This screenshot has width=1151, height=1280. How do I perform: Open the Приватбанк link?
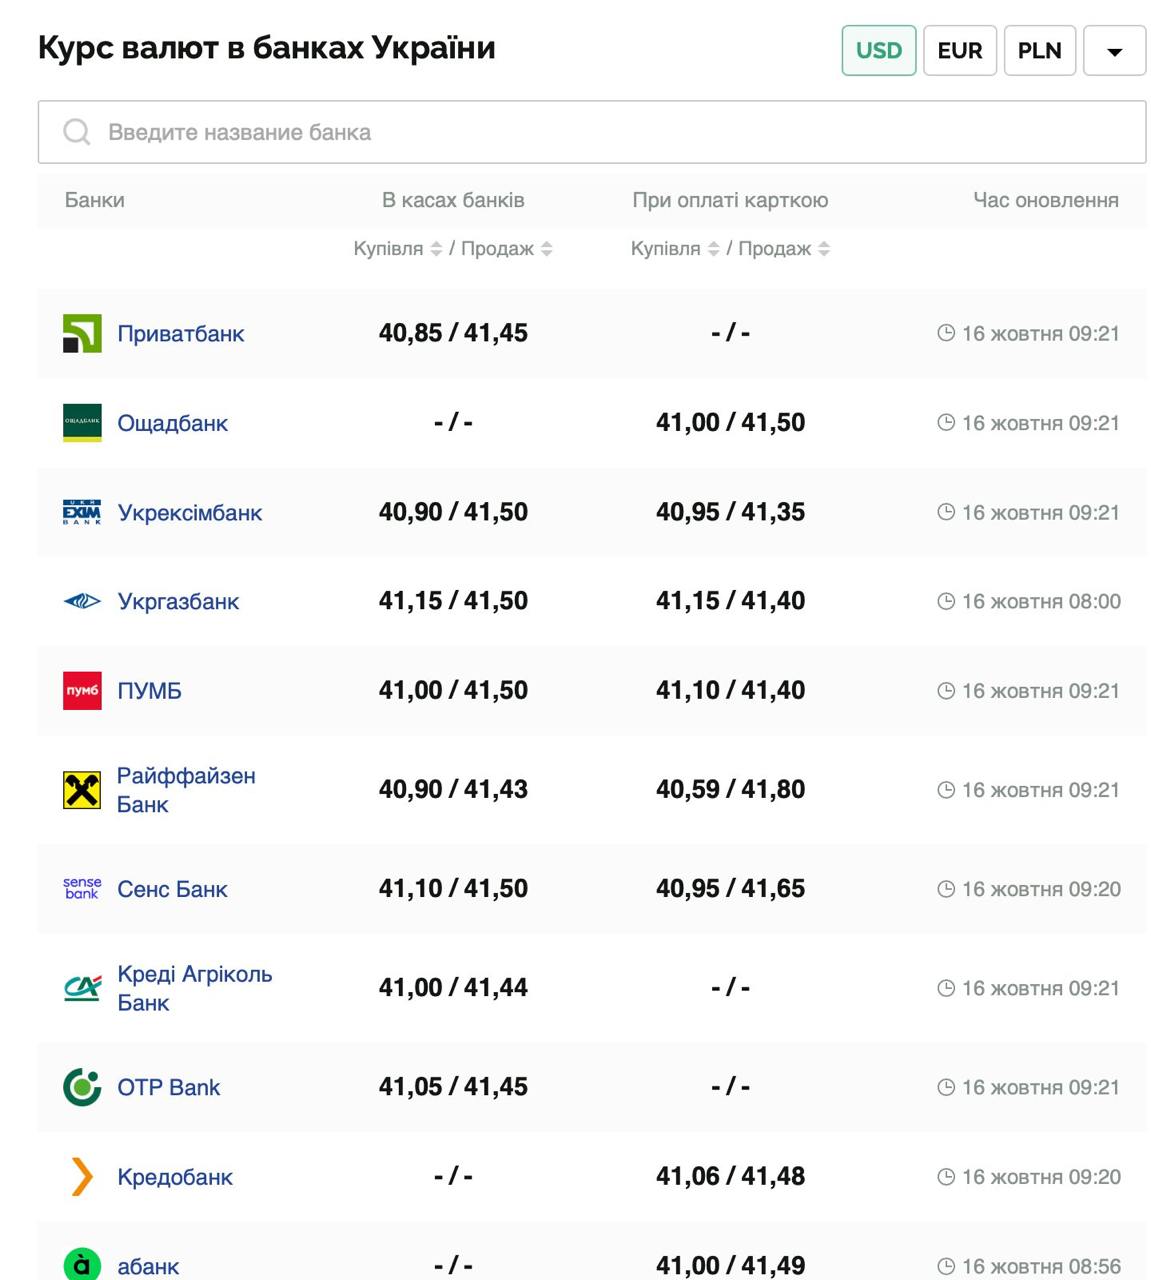[181, 334]
